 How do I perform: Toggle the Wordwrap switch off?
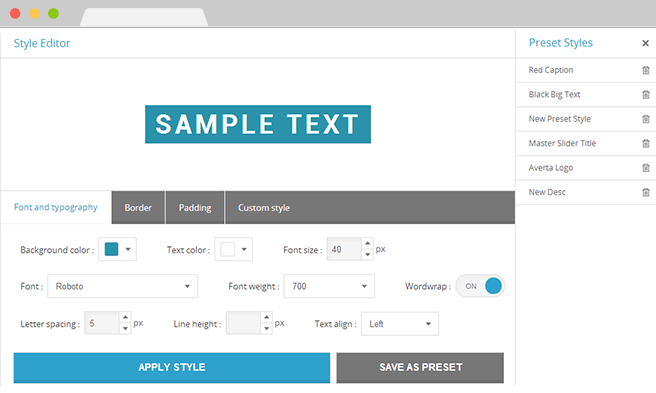coord(480,286)
